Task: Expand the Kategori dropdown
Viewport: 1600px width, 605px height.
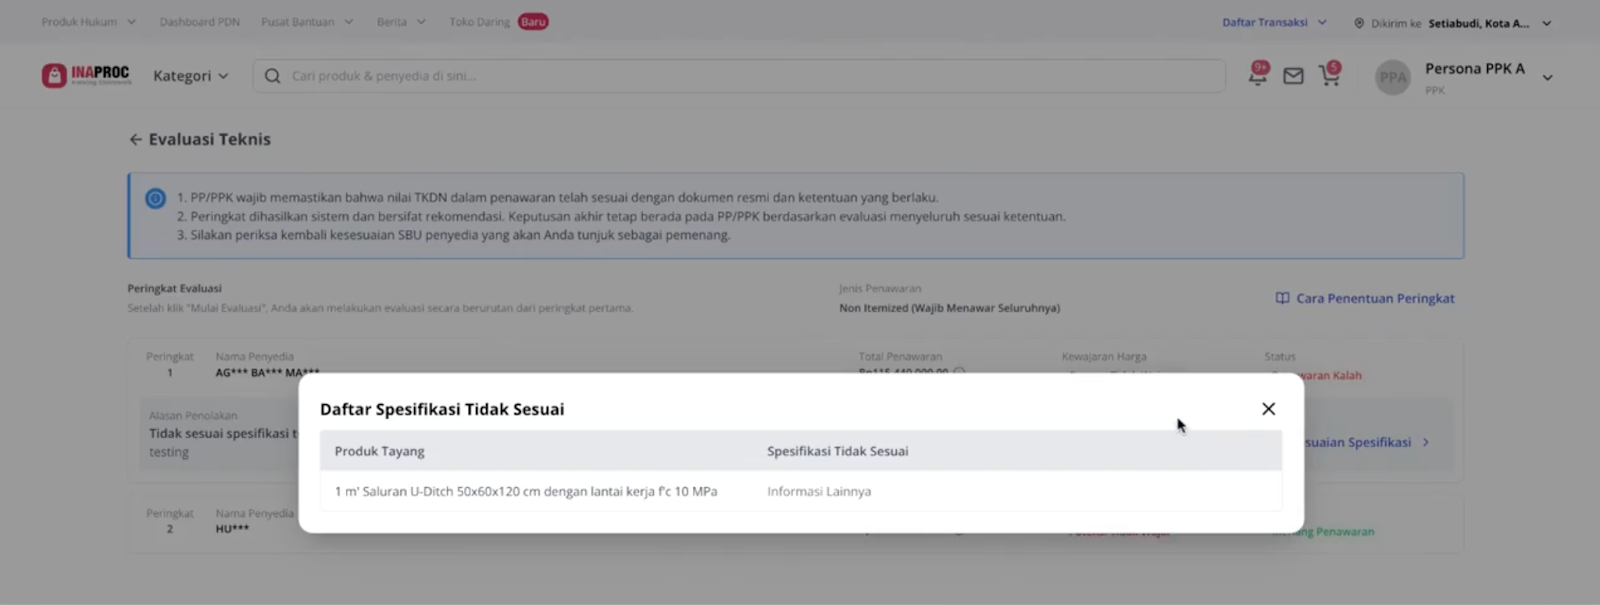Action: click(x=190, y=76)
